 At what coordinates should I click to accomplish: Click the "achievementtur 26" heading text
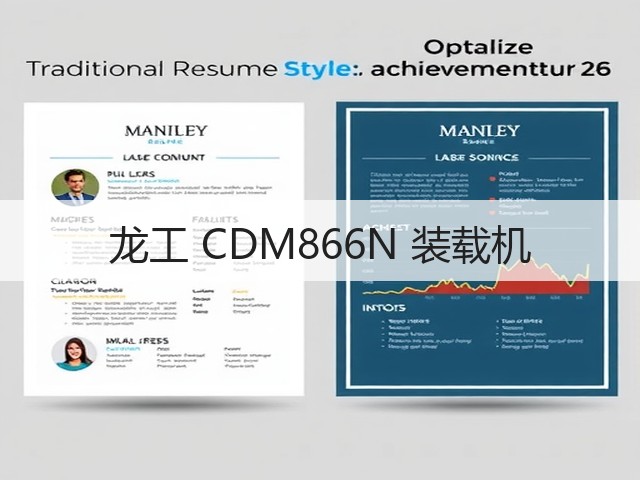coord(491,69)
